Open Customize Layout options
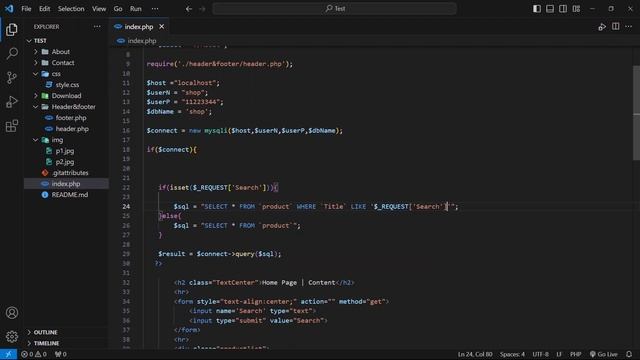 (576, 9)
